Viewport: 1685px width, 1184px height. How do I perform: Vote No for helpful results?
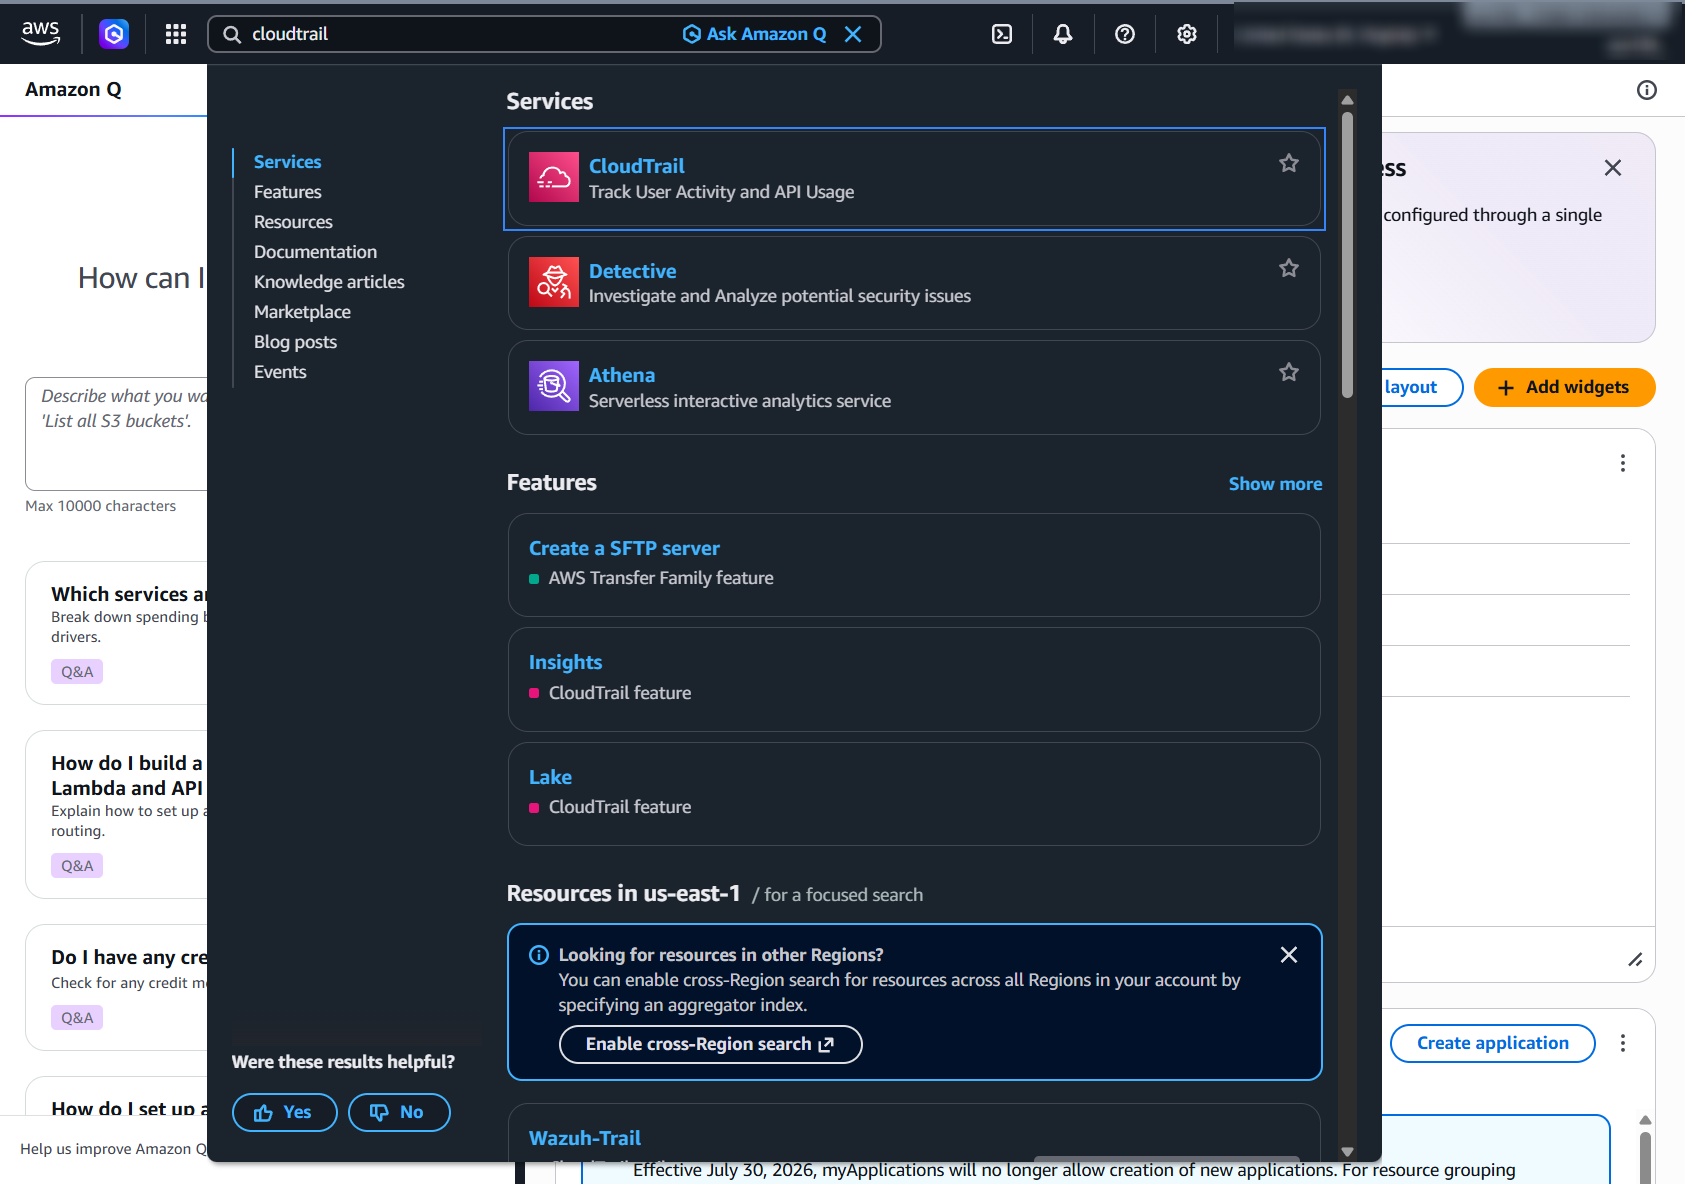[399, 1112]
